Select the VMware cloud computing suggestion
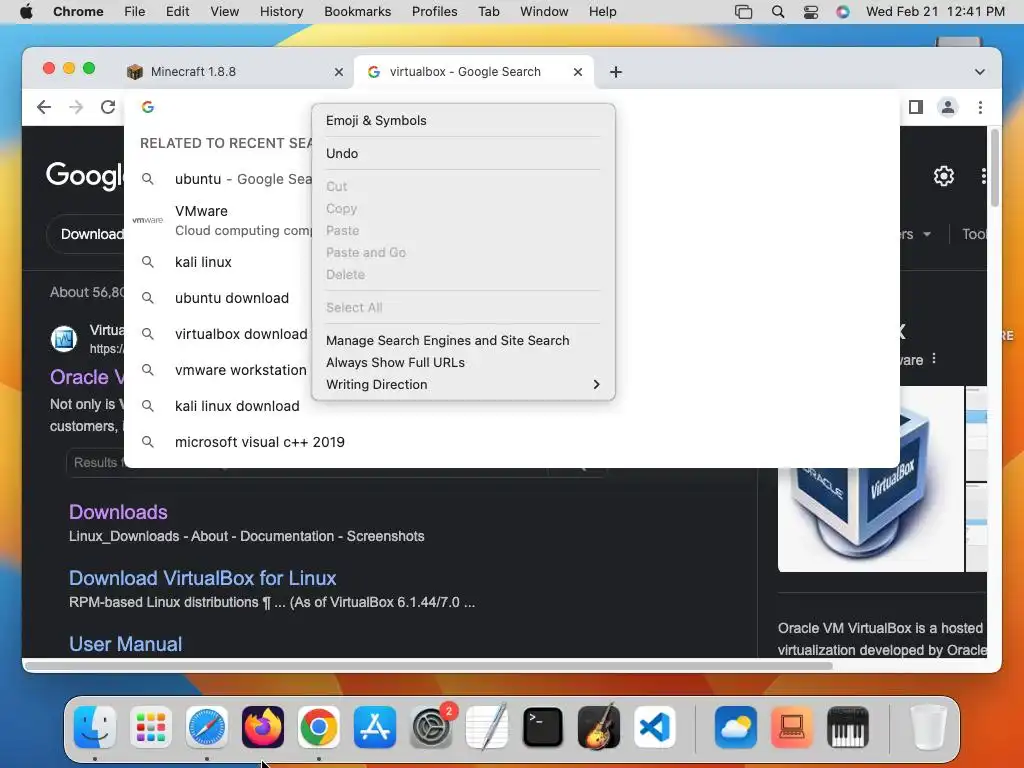The width and height of the screenshot is (1024, 768). coord(219,220)
